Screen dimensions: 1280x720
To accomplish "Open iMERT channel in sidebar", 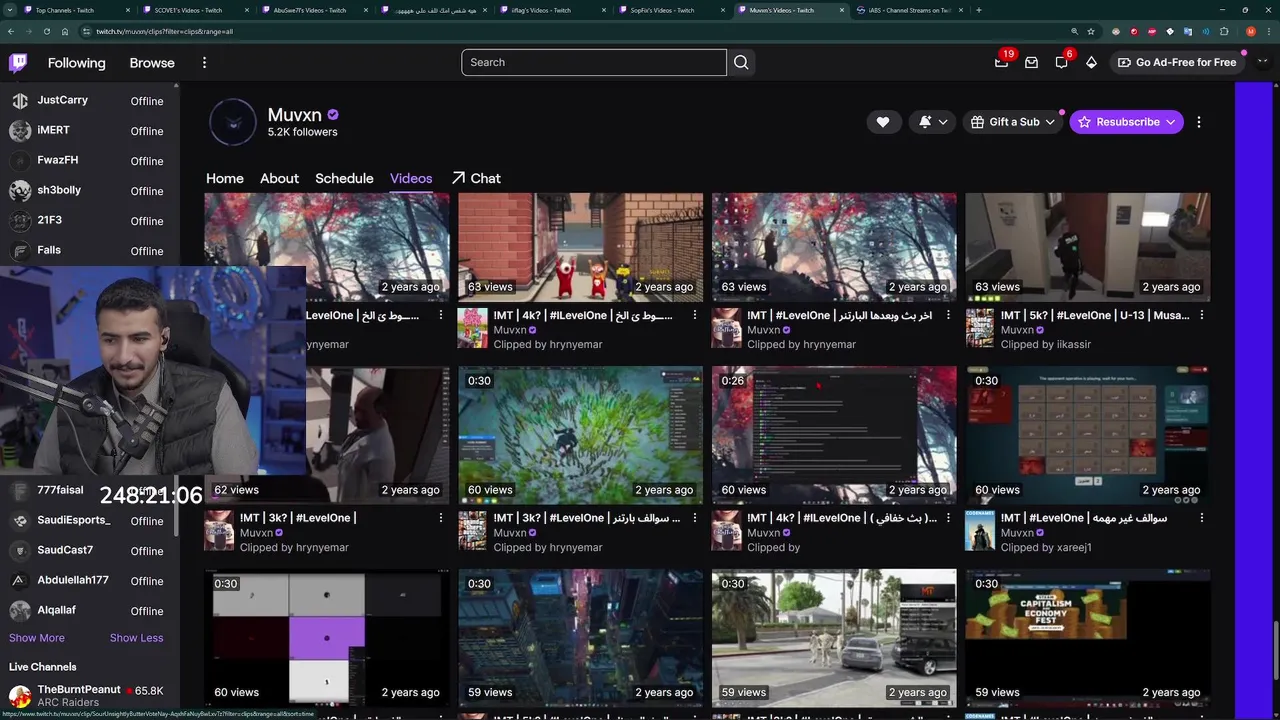I will [x=88, y=131].
